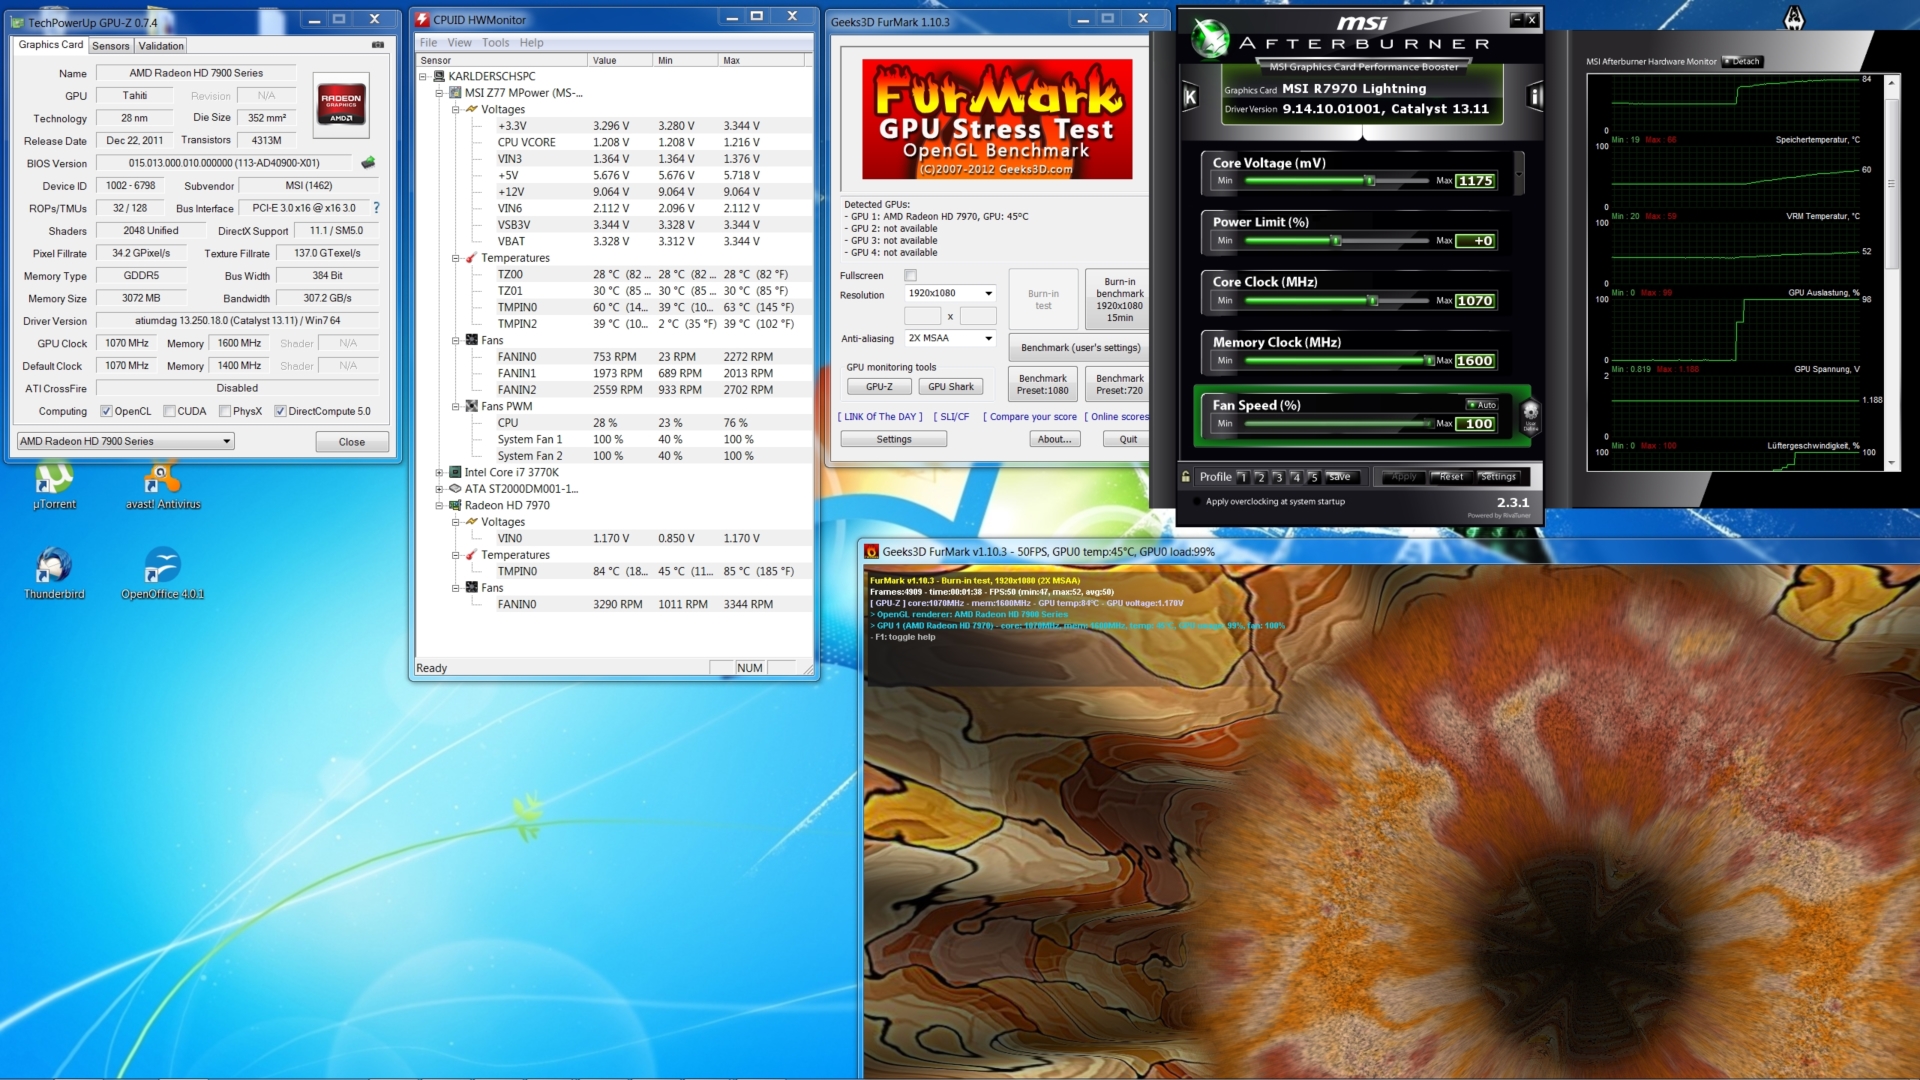Open the GPU selection dropdown in GPU-Z
The image size is (1920, 1080).
[x=125, y=441]
